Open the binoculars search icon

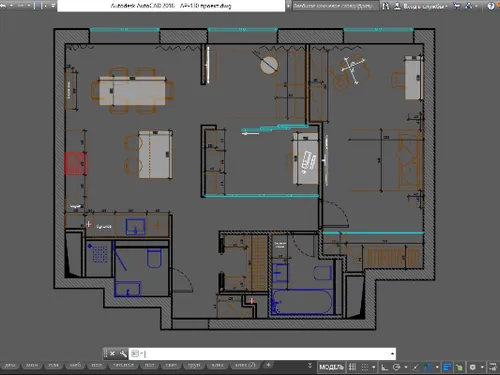click(x=386, y=6)
